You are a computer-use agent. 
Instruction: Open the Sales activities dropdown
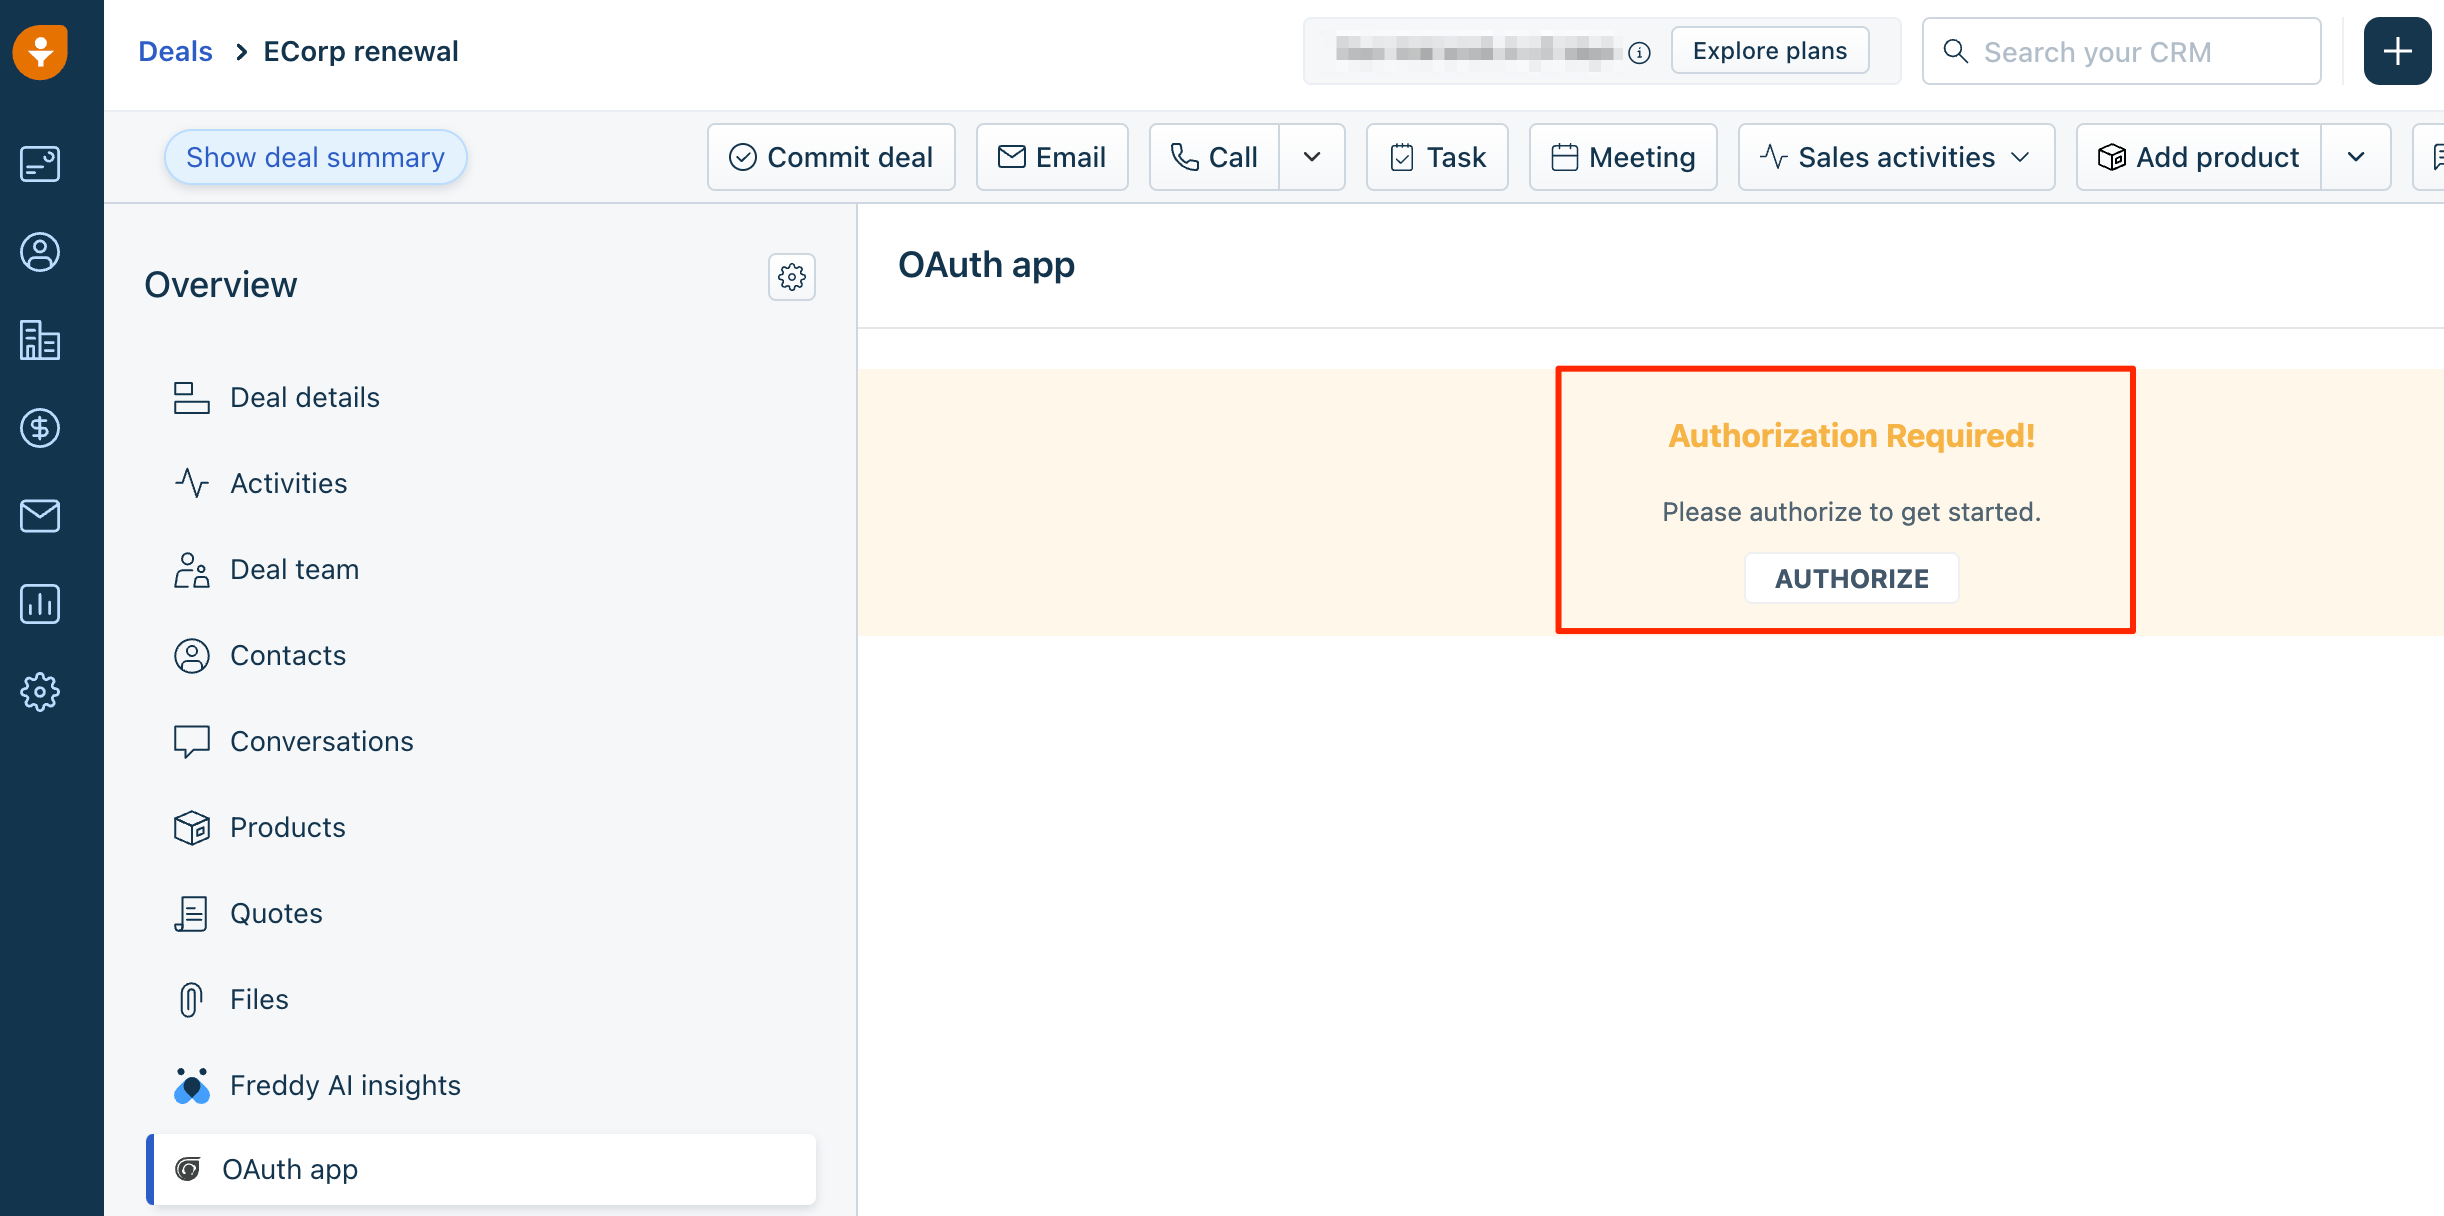point(1894,156)
